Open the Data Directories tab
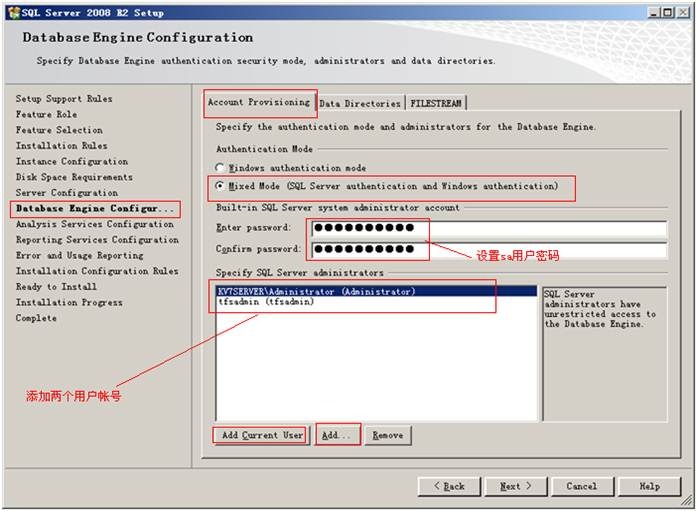697x511 pixels. click(360, 104)
